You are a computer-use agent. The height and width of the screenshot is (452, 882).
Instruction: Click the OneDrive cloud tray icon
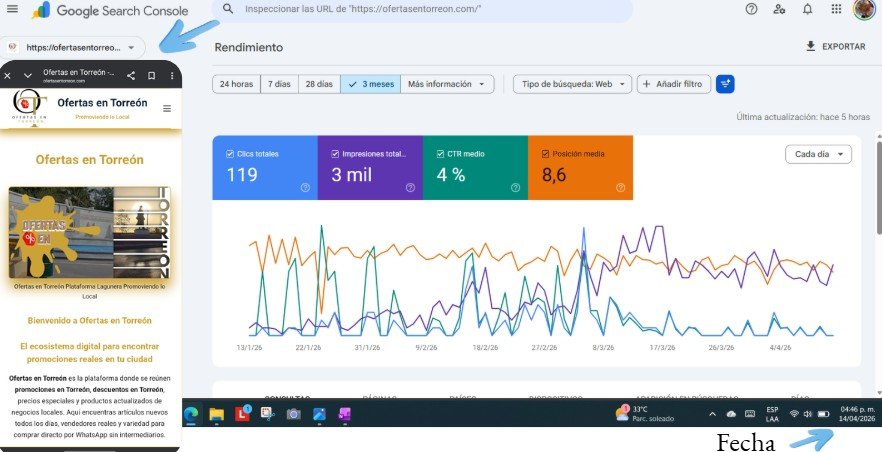[x=731, y=414]
